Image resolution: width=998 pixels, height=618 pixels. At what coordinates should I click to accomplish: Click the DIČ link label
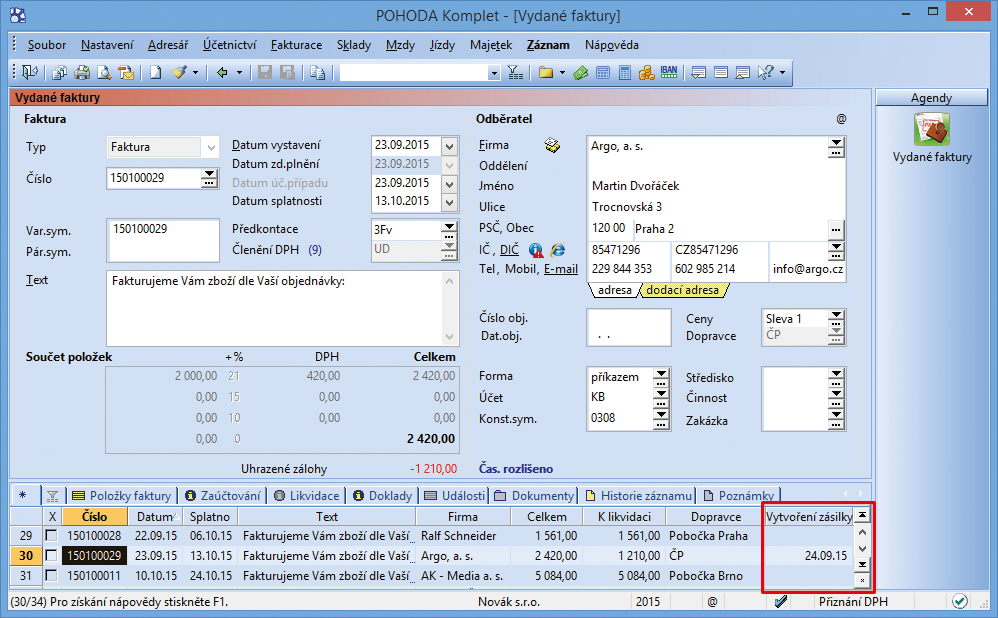(x=509, y=250)
